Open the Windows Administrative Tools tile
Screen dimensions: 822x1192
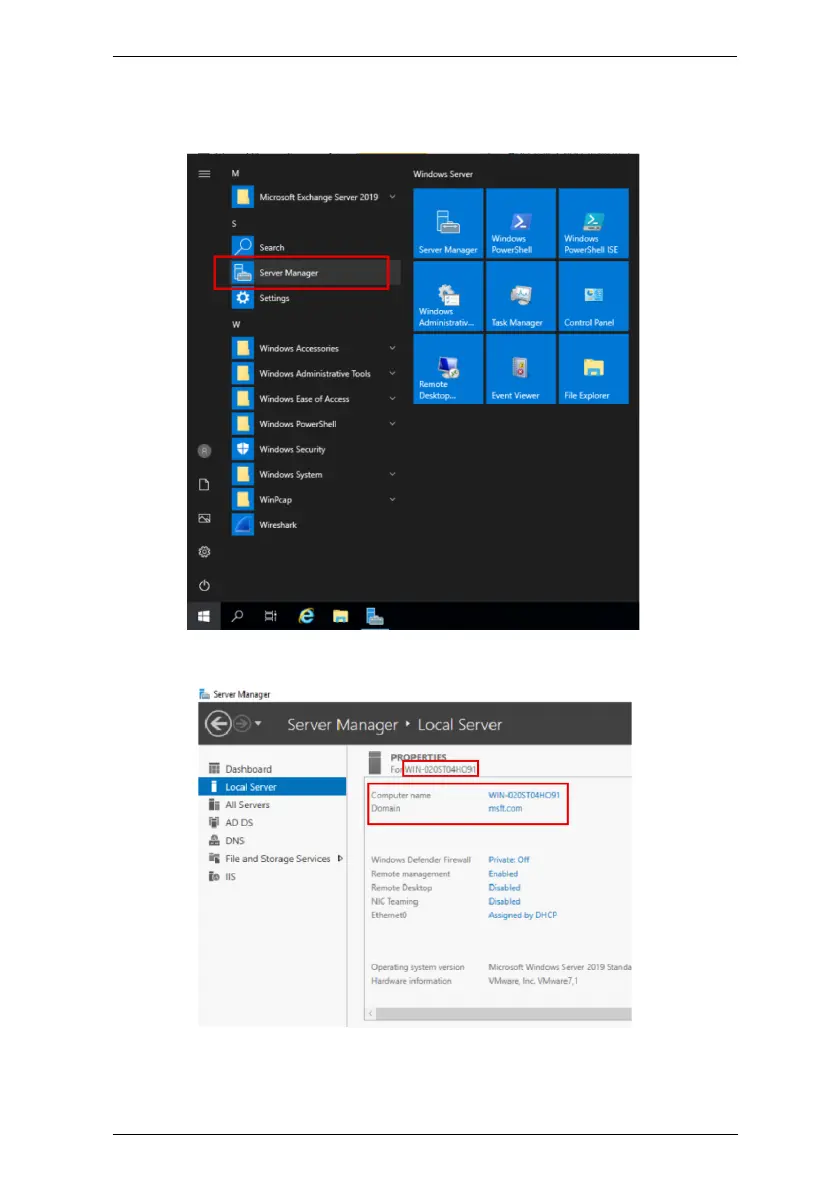[x=448, y=296]
